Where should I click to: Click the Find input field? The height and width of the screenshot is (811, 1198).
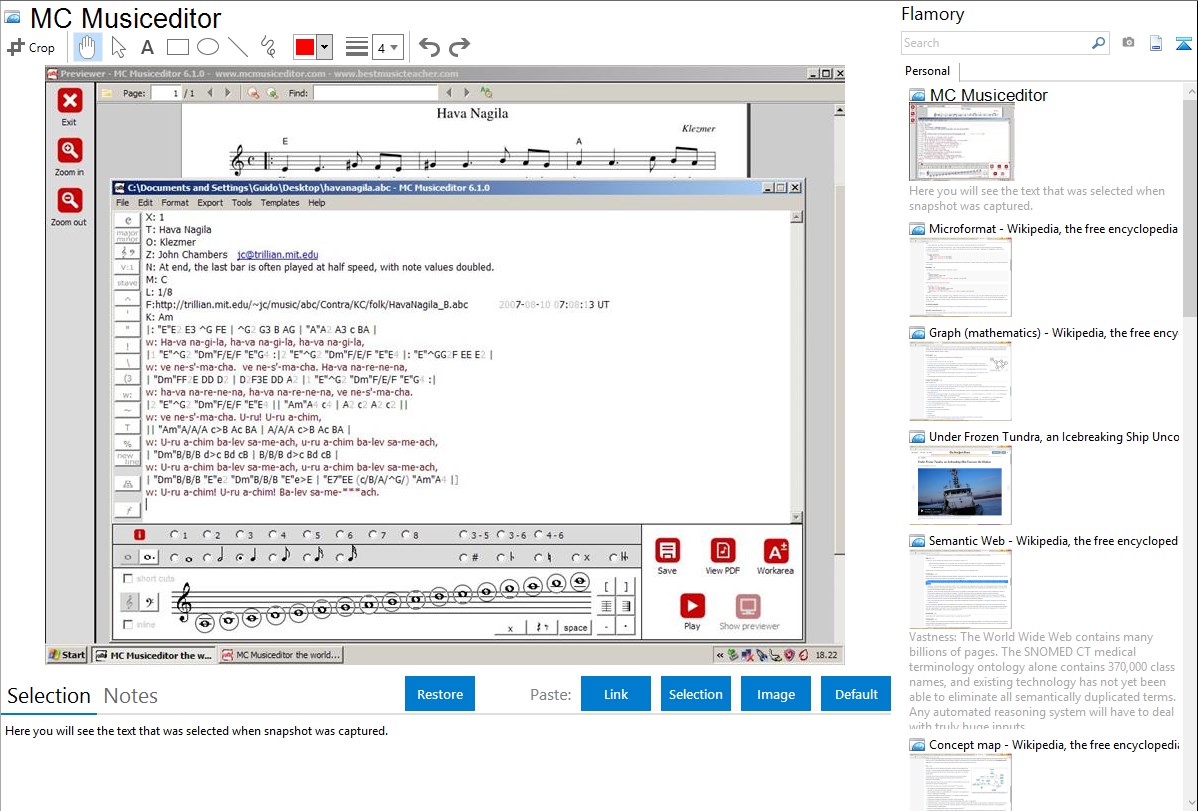point(375,93)
